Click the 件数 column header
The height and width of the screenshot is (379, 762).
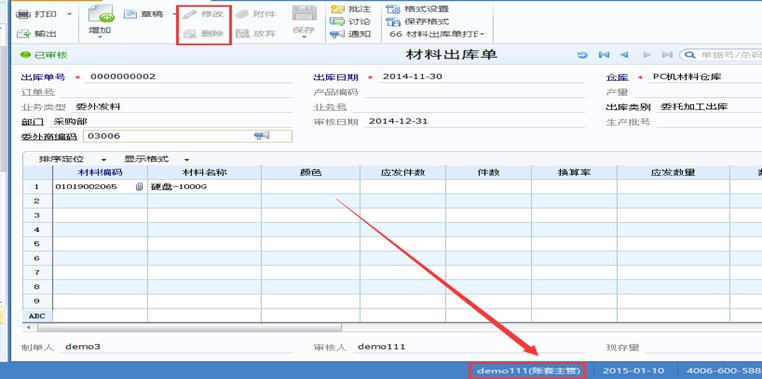pyautogui.click(x=488, y=172)
